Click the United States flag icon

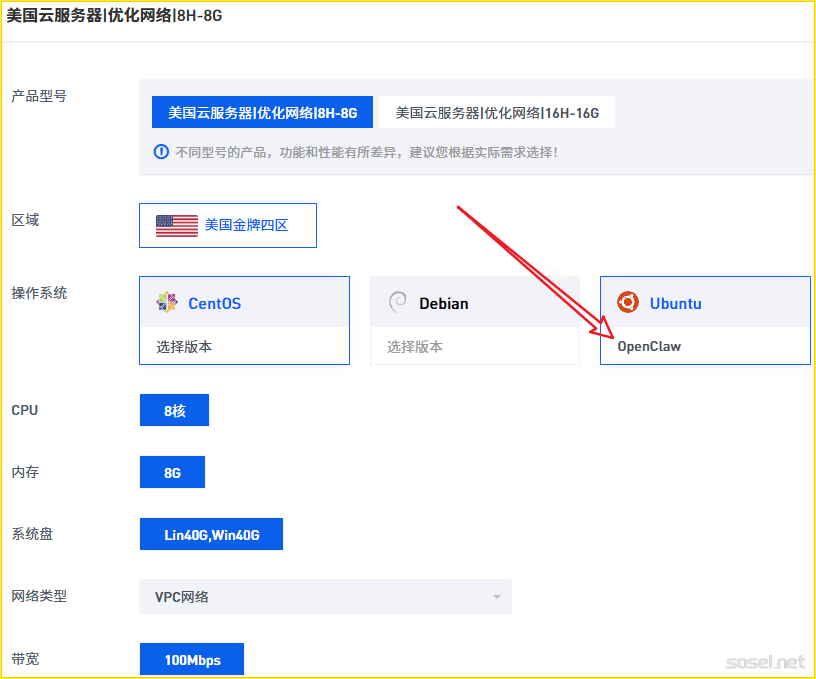pos(177,226)
